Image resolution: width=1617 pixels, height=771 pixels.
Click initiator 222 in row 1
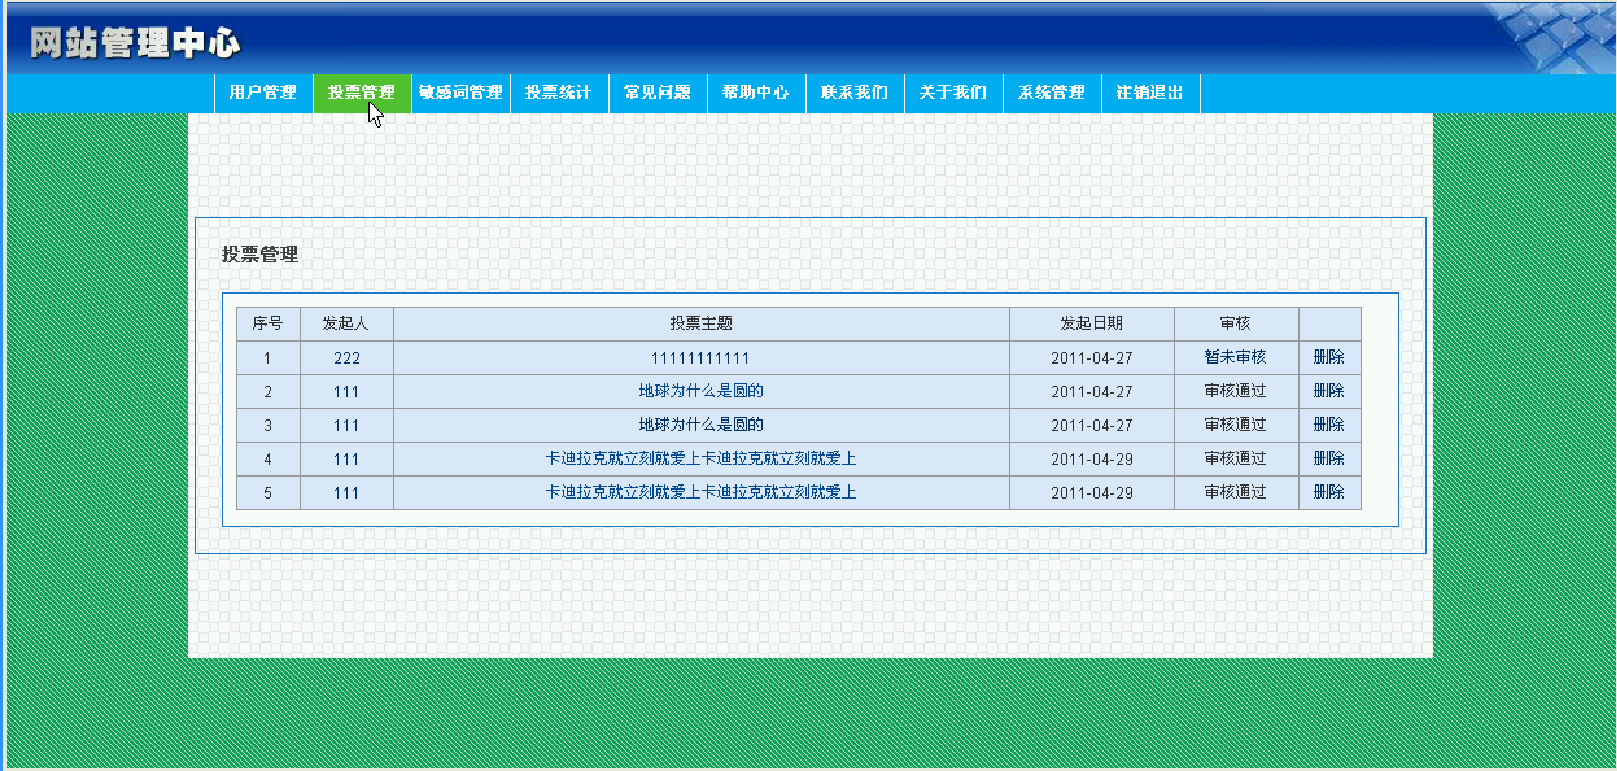[x=347, y=358]
